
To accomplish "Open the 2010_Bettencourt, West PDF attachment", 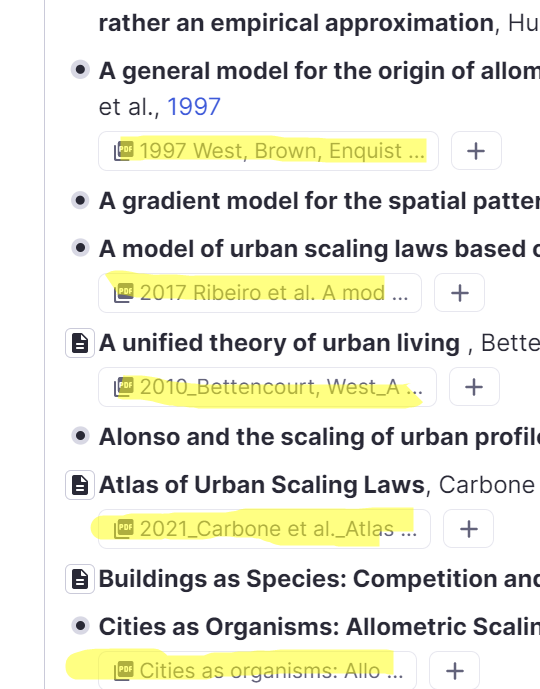I will pyautogui.click(x=268, y=387).
